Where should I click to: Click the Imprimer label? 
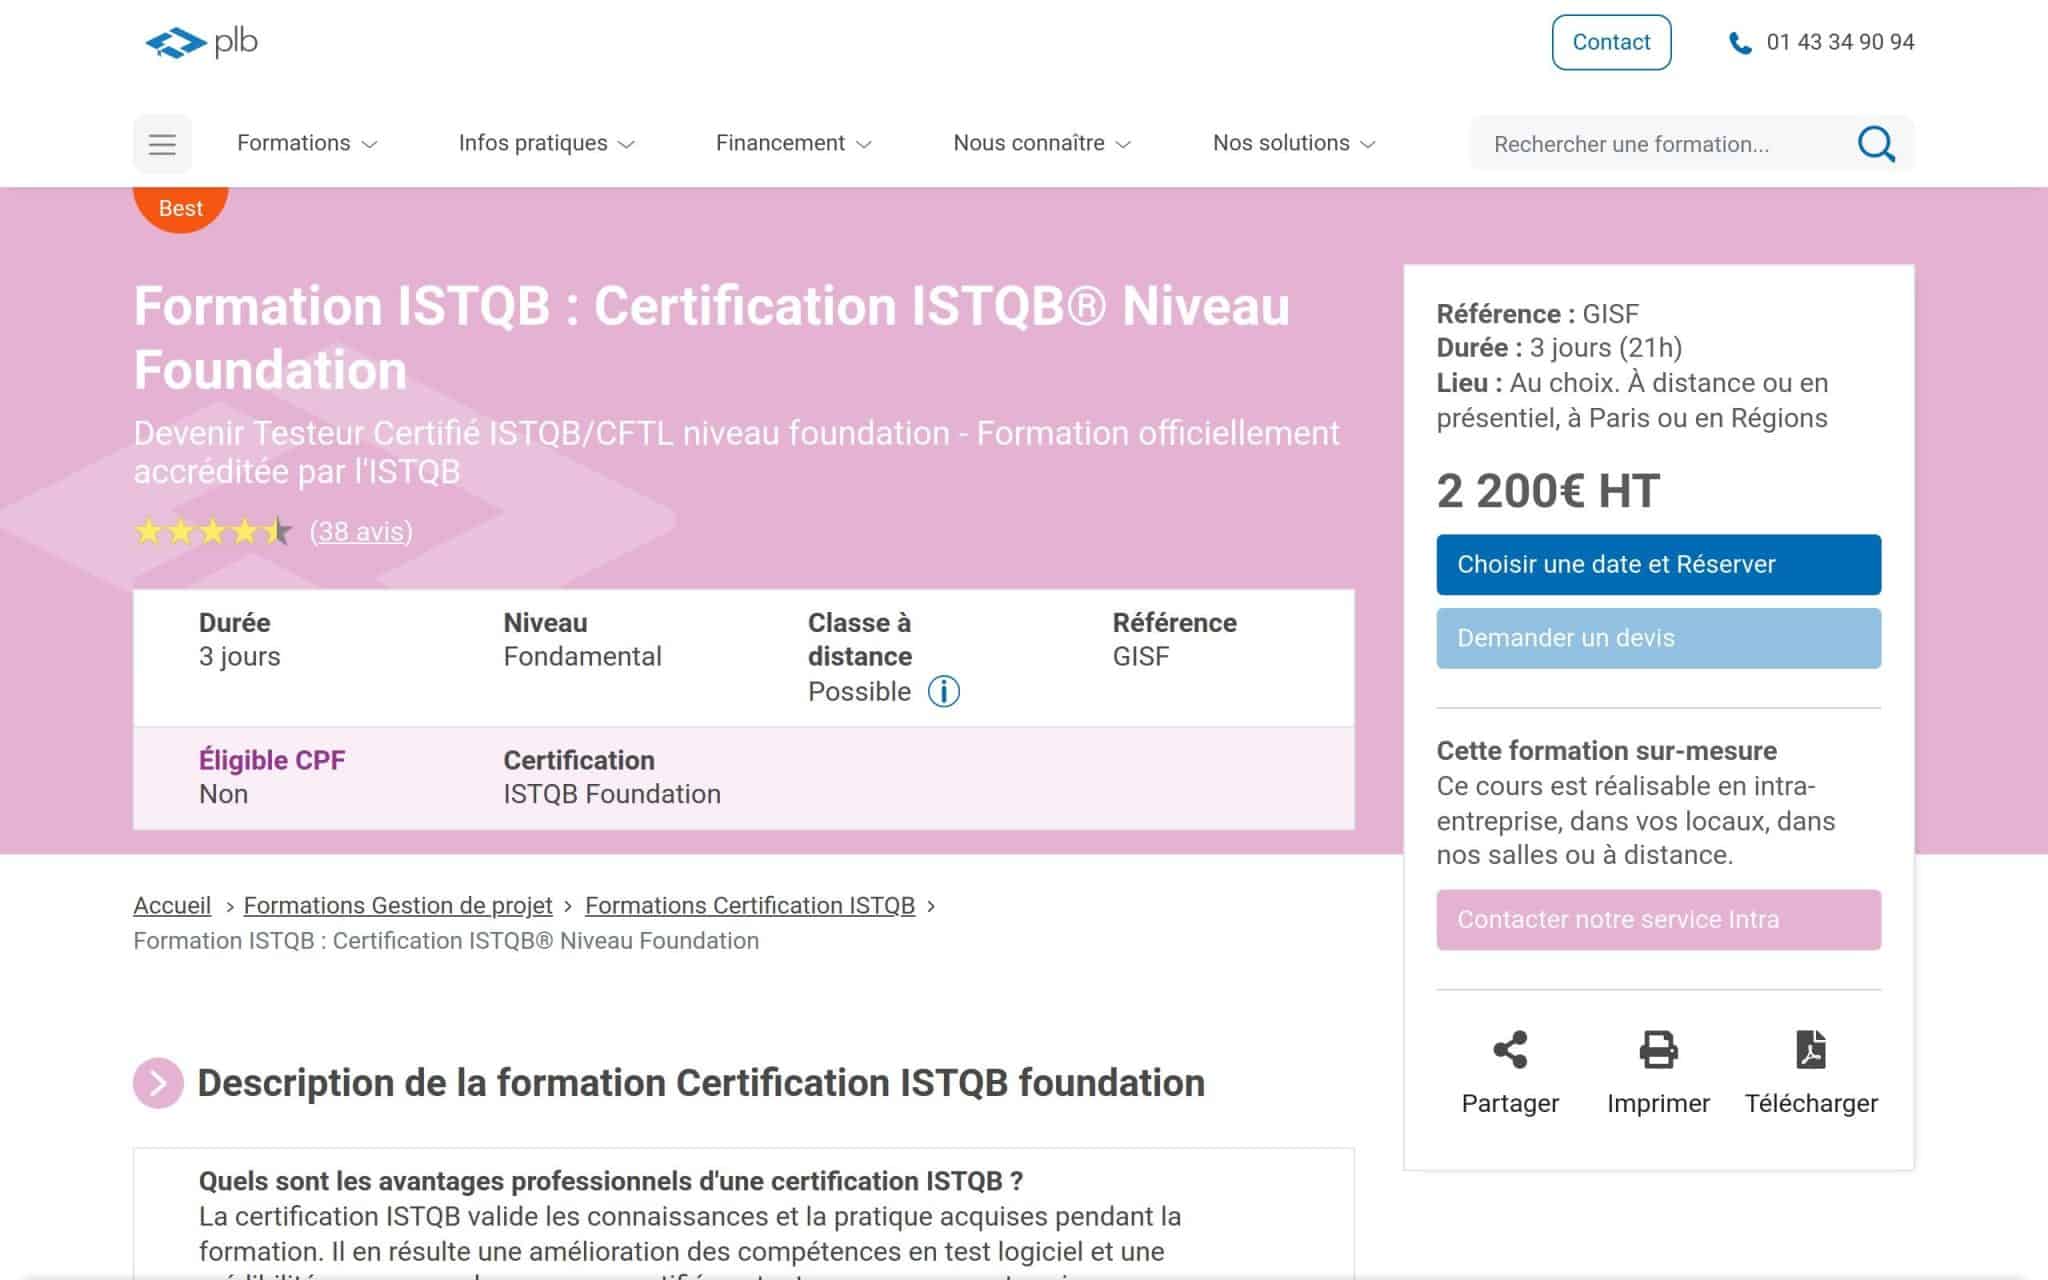(1658, 1103)
